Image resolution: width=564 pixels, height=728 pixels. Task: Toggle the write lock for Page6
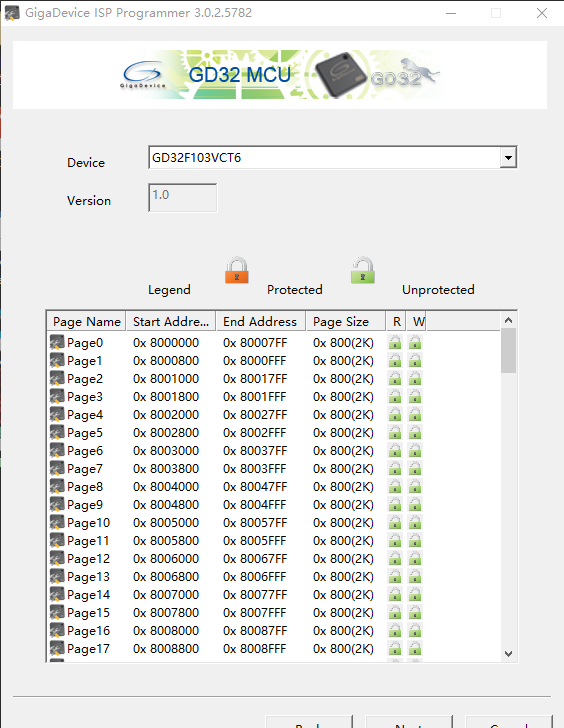click(x=415, y=450)
